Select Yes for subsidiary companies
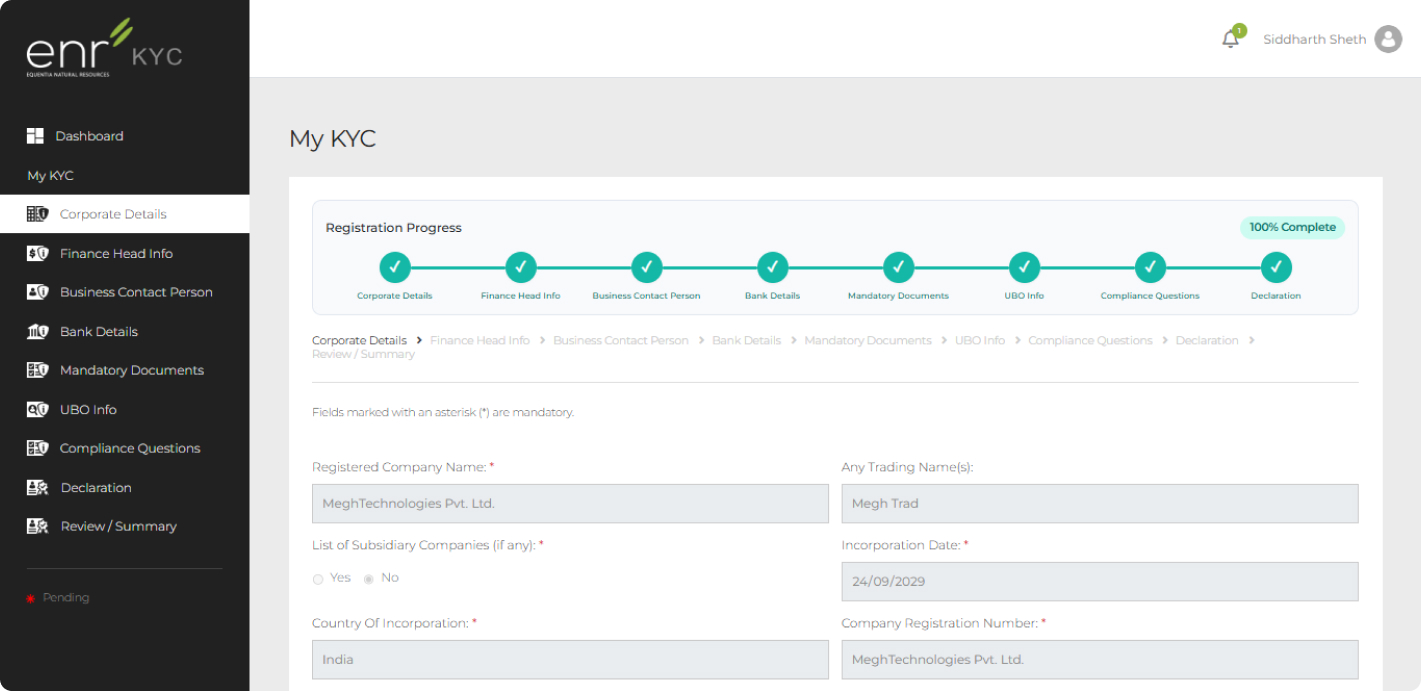The height and width of the screenshot is (691, 1421). point(318,579)
